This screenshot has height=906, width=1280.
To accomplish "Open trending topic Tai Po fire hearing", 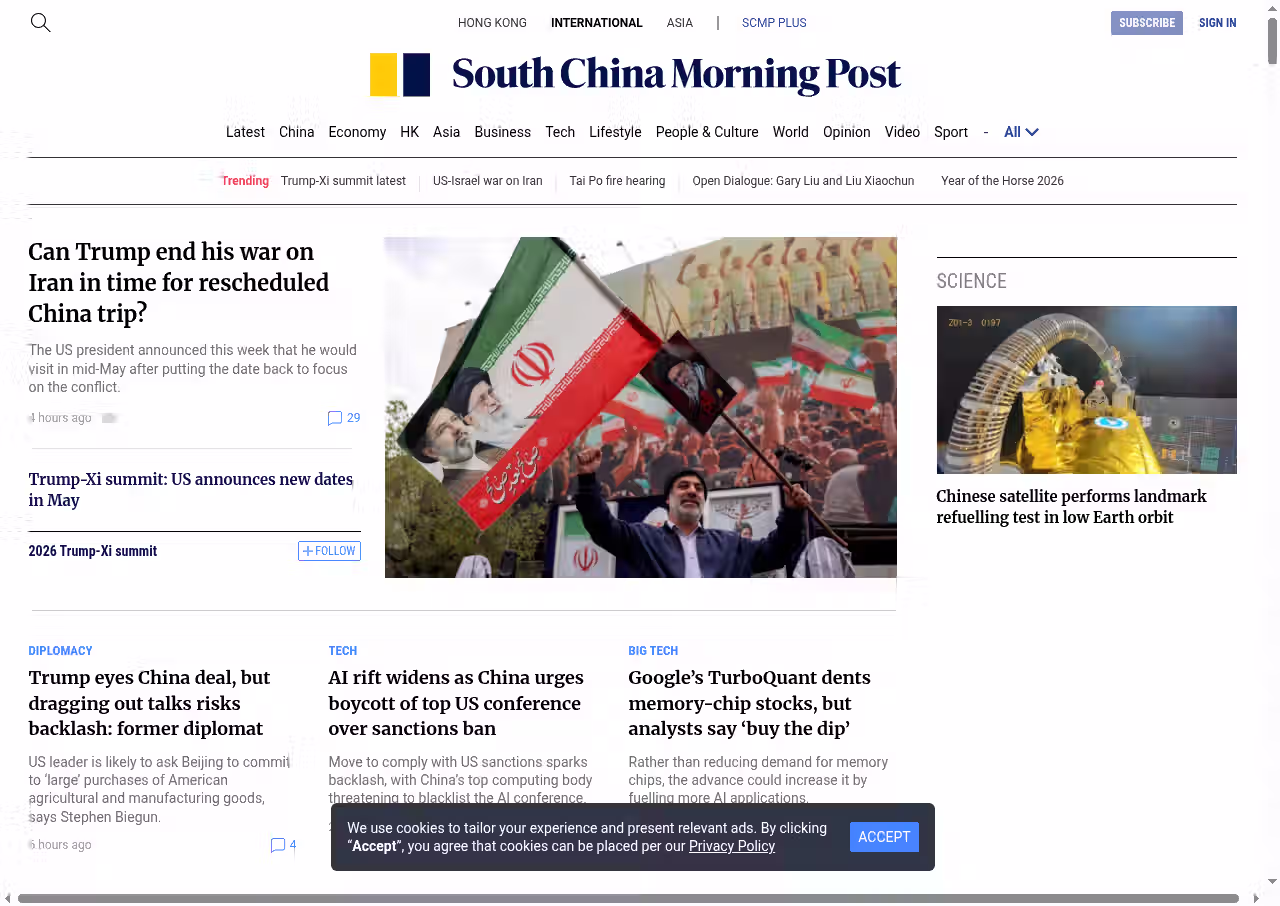I will (x=617, y=181).
